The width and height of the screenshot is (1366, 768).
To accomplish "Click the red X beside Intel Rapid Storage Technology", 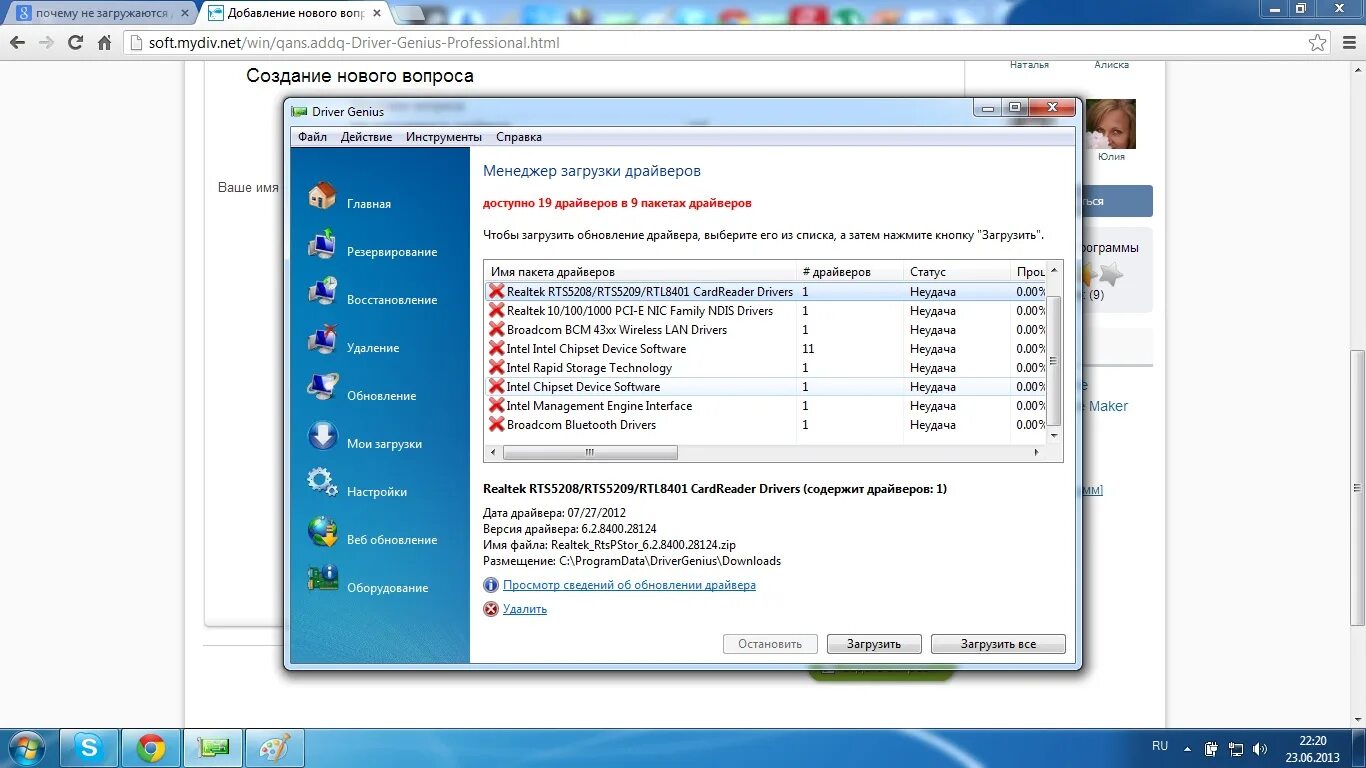I will pos(496,367).
